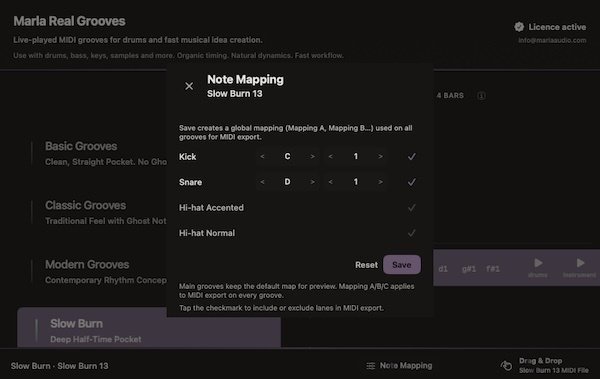The width and height of the screenshot is (600, 379).
Task: Toggle Hi-hat Accented lane checkmark
Action: click(x=411, y=207)
